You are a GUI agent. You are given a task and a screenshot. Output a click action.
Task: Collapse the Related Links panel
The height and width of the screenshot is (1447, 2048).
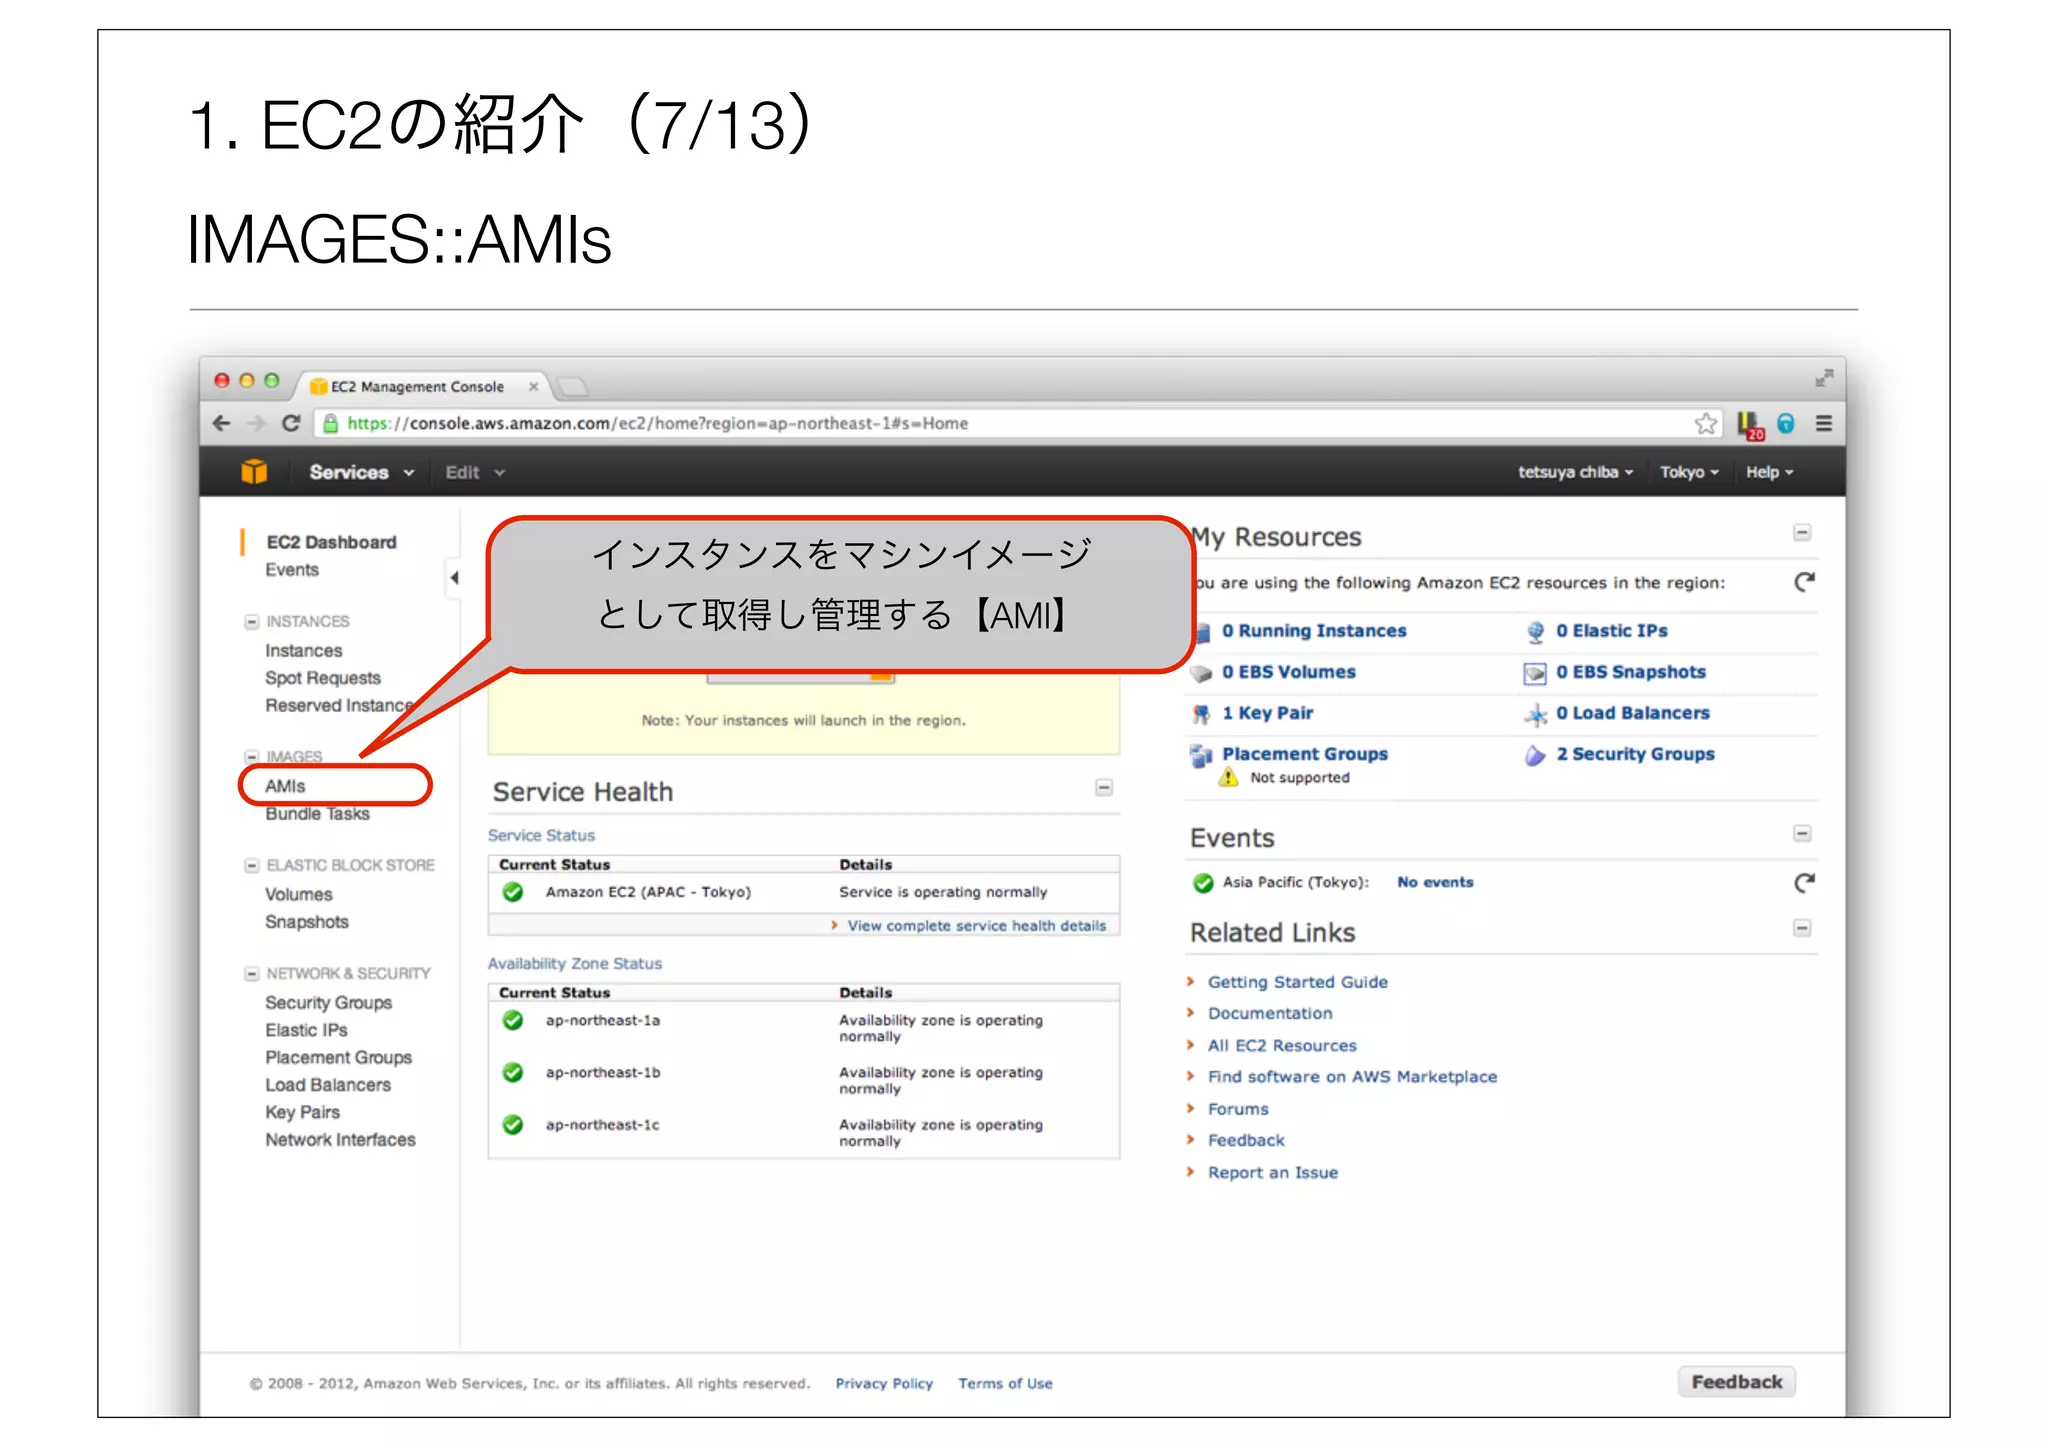tap(1802, 928)
